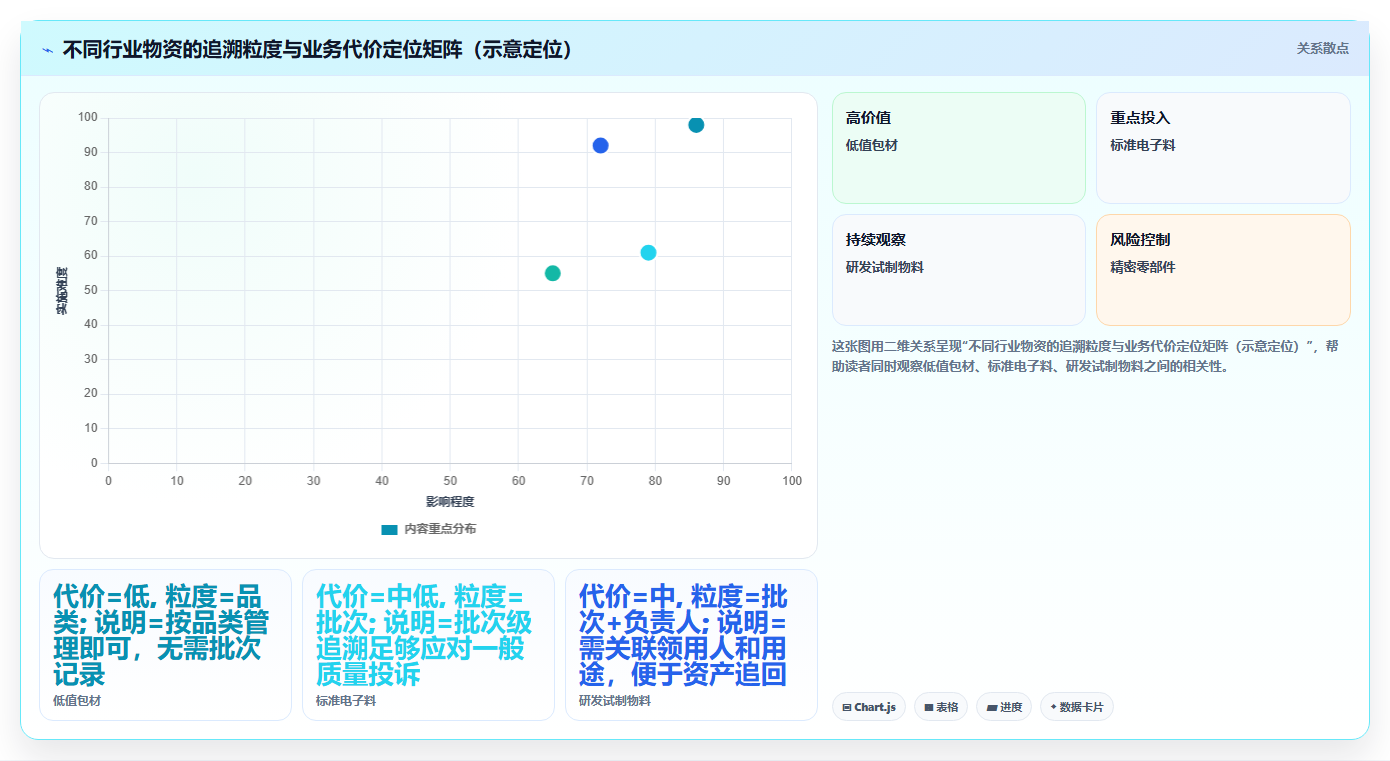Click the 进度 tag chip

pyautogui.click(x=1004, y=707)
